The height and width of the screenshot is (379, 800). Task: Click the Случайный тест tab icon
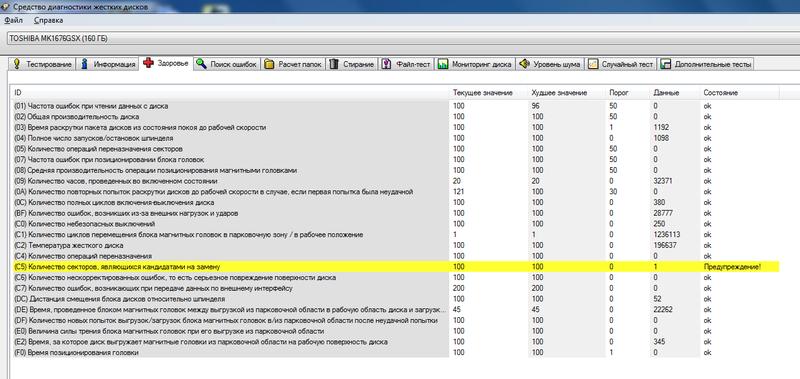pyautogui.click(x=593, y=64)
